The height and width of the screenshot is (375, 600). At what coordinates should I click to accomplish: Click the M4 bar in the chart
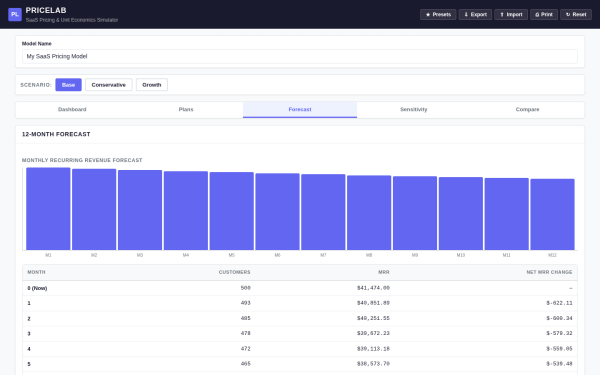coord(186,211)
